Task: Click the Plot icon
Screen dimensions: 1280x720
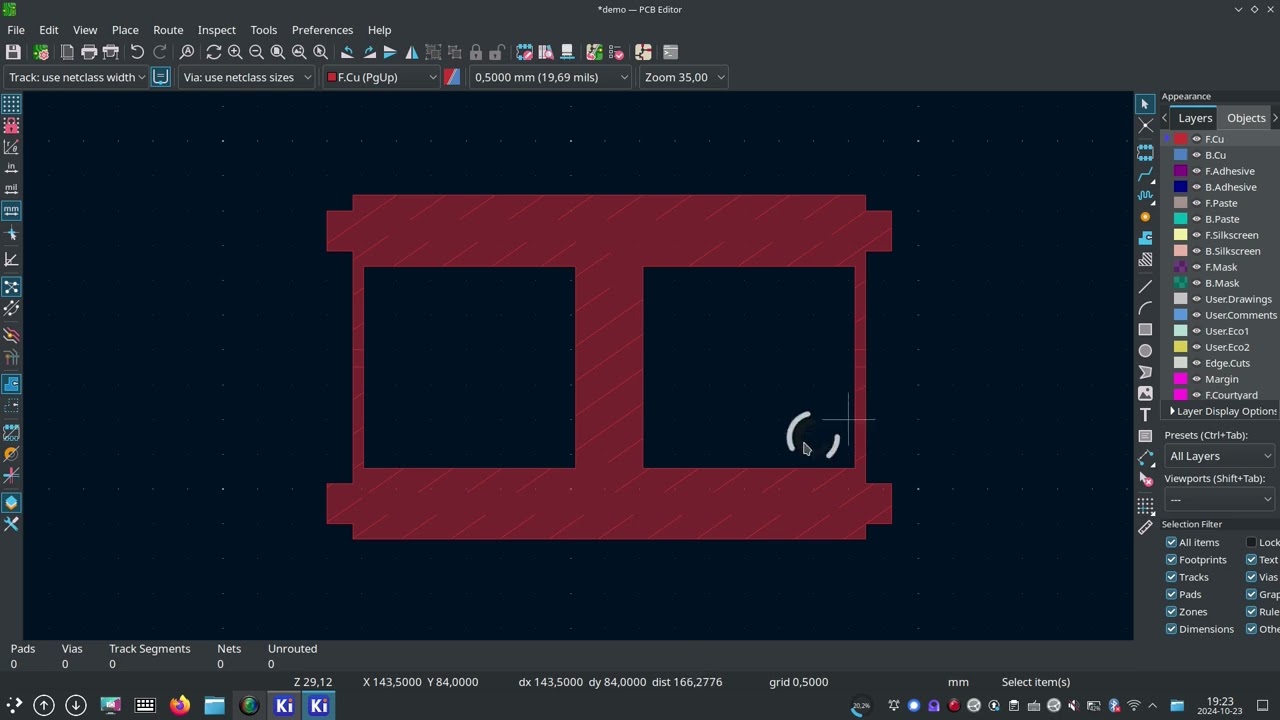Action: [111, 52]
